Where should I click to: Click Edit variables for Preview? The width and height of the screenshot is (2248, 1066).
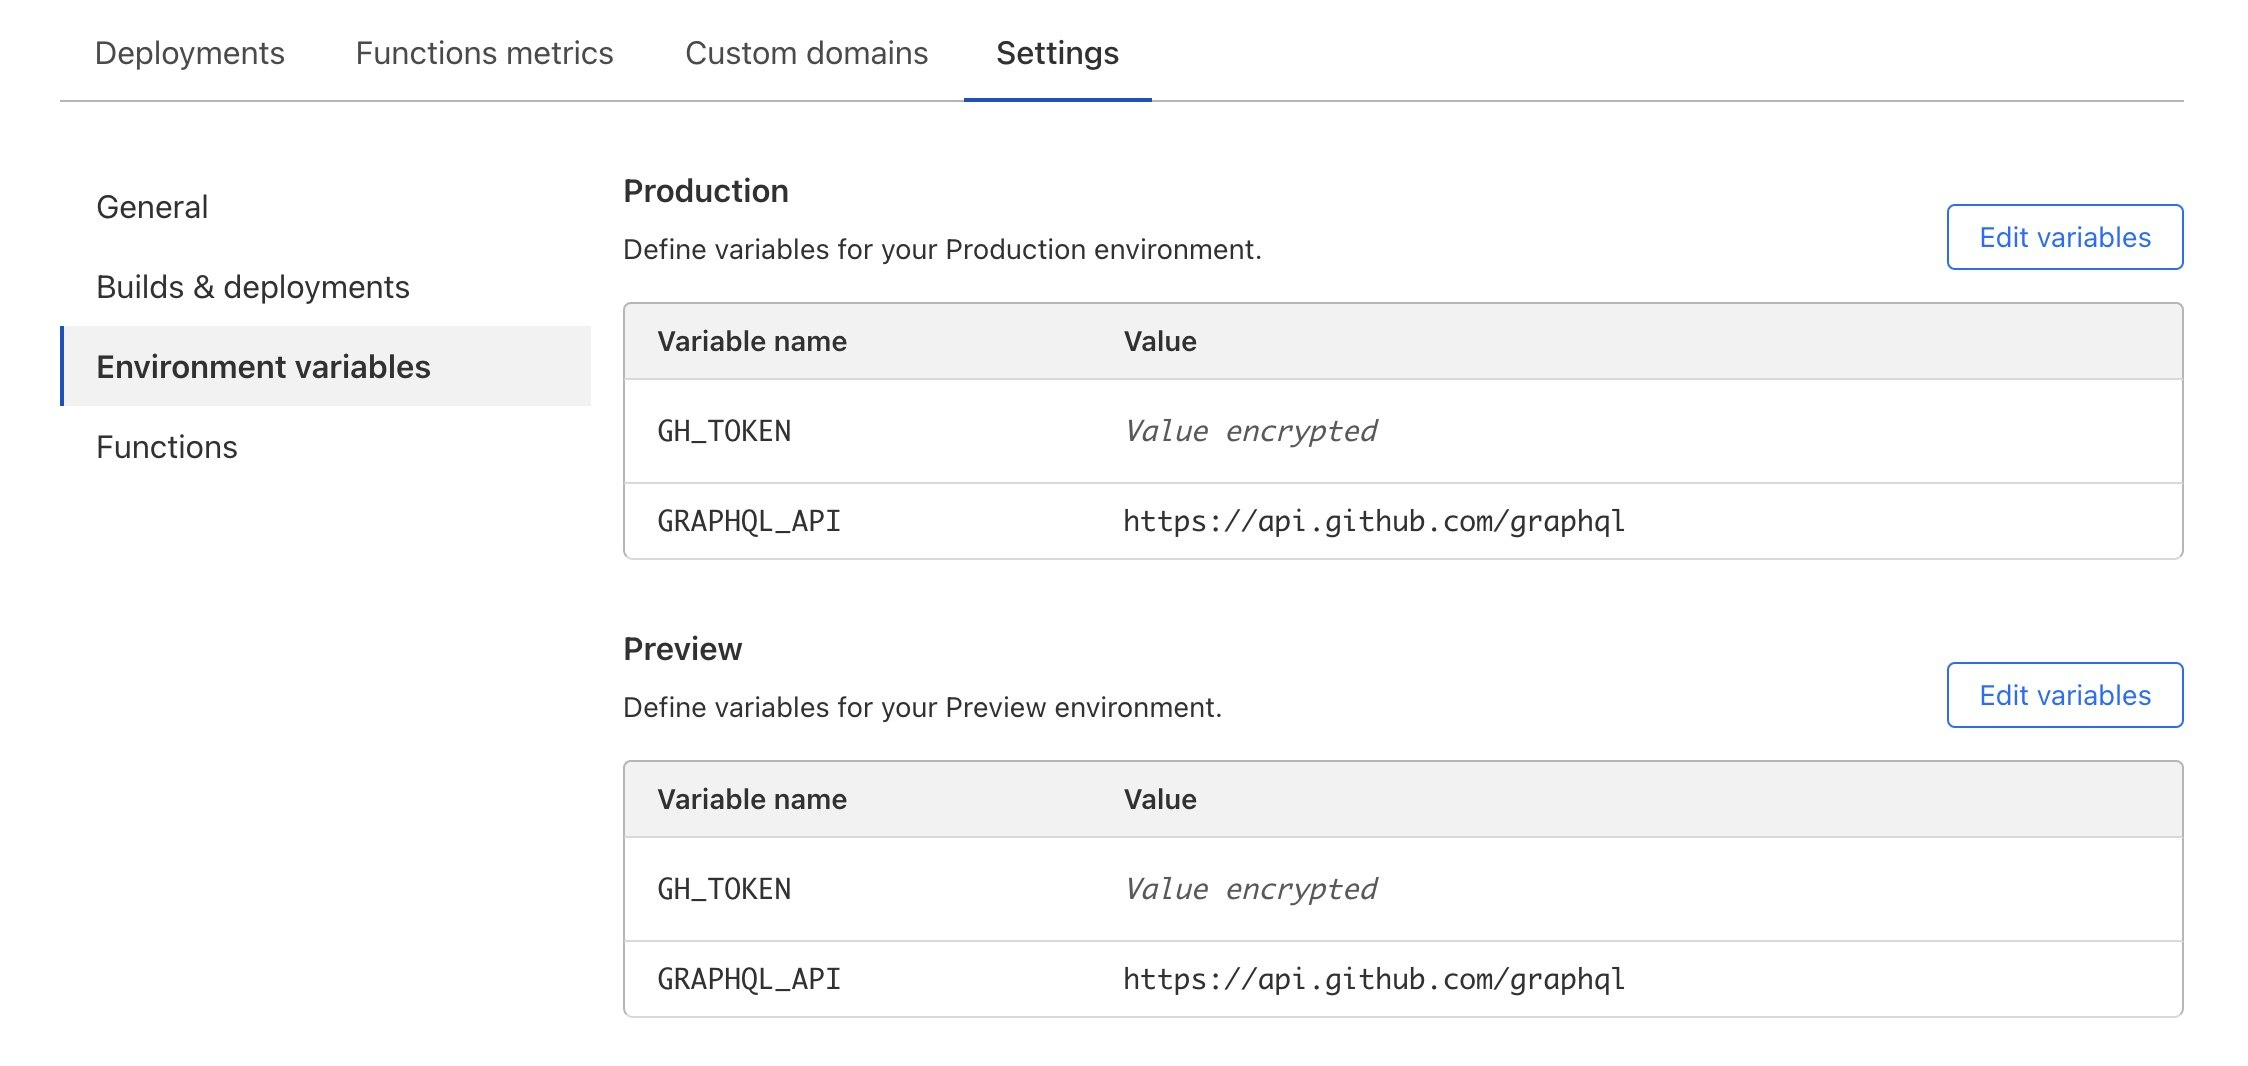pos(2064,695)
